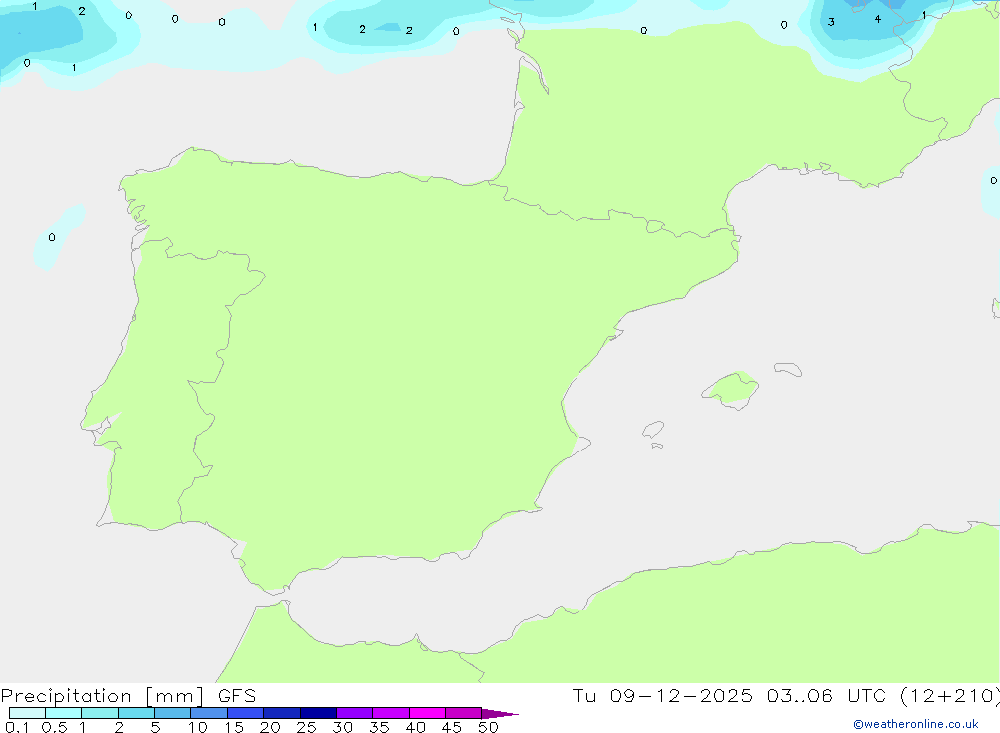The height and width of the screenshot is (733, 1000).
Task: Select the 30–35 mm violet legend swatch
Action: [355, 713]
